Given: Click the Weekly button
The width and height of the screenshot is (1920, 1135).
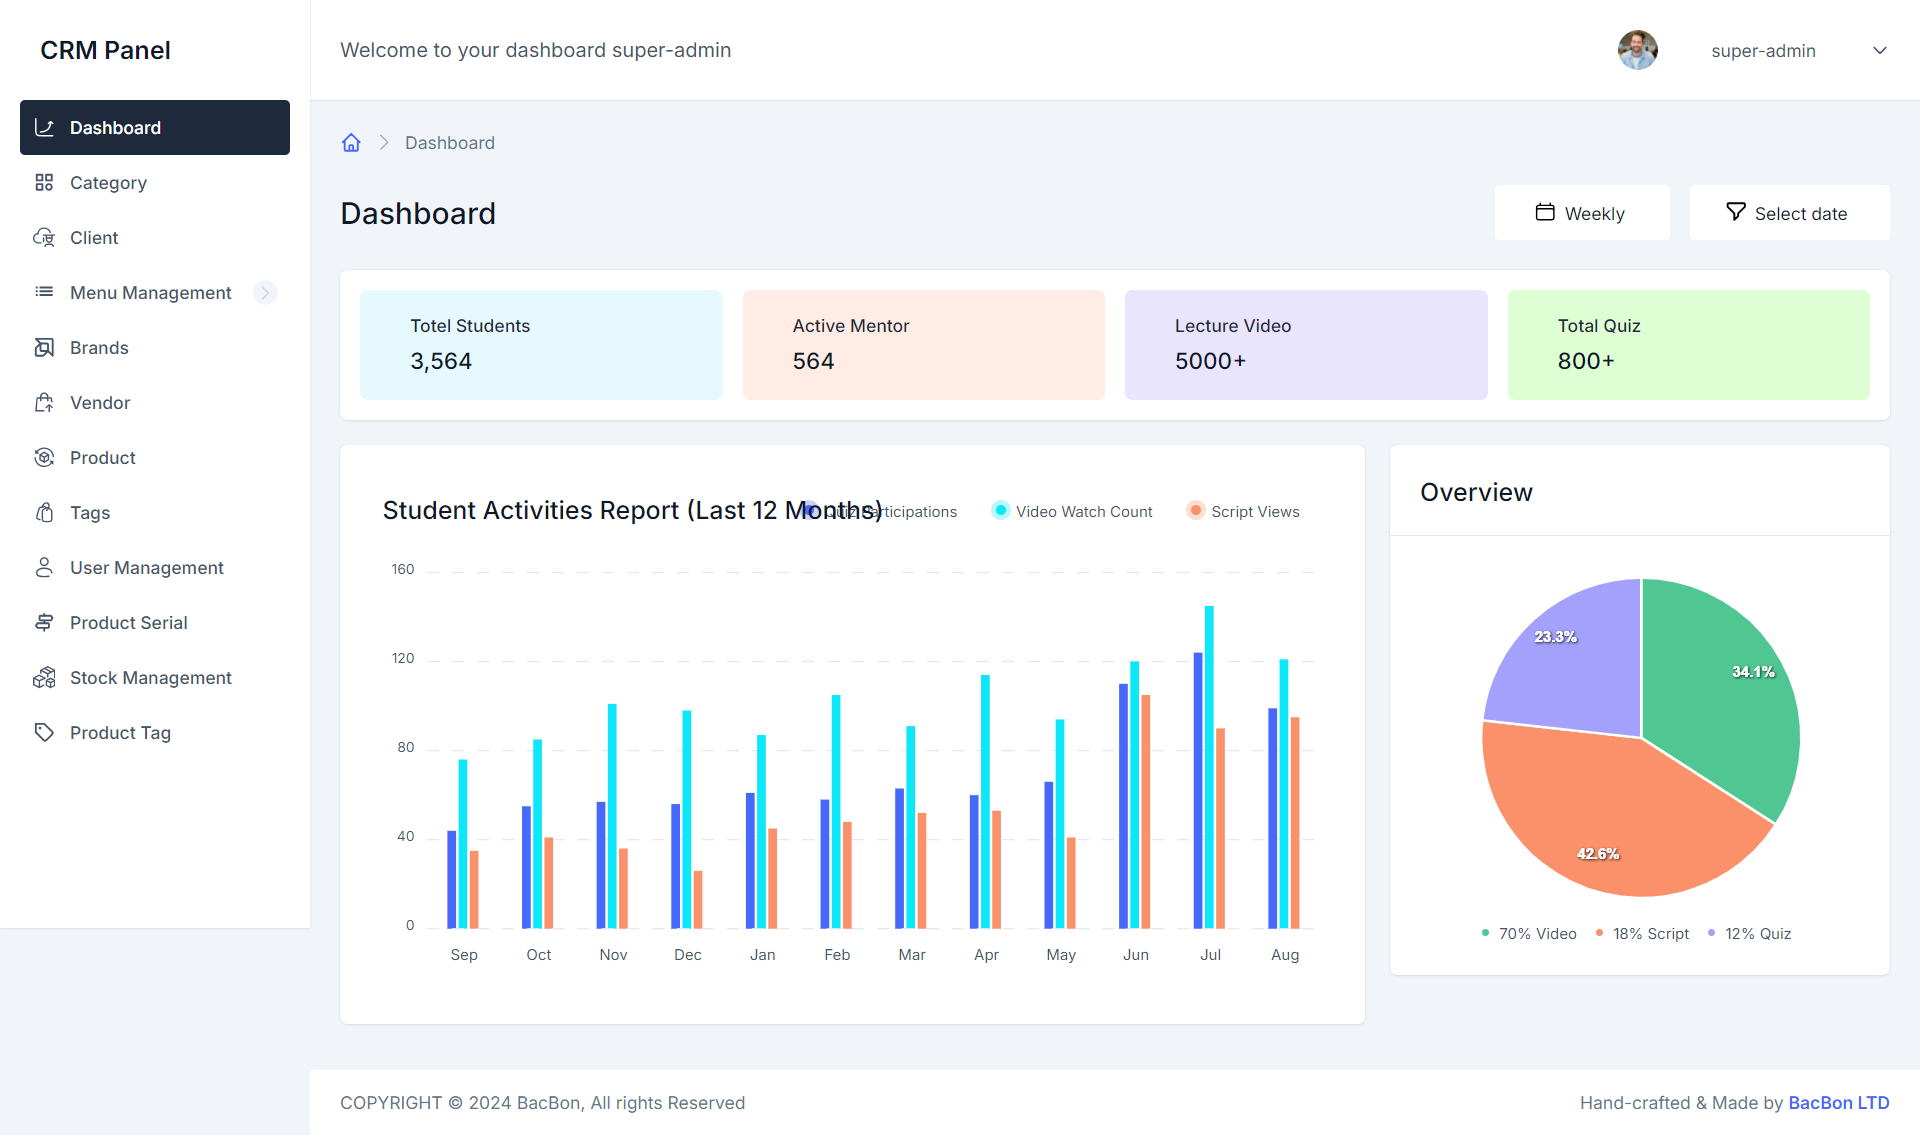Looking at the screenshot, I should tap(1582, 212).
